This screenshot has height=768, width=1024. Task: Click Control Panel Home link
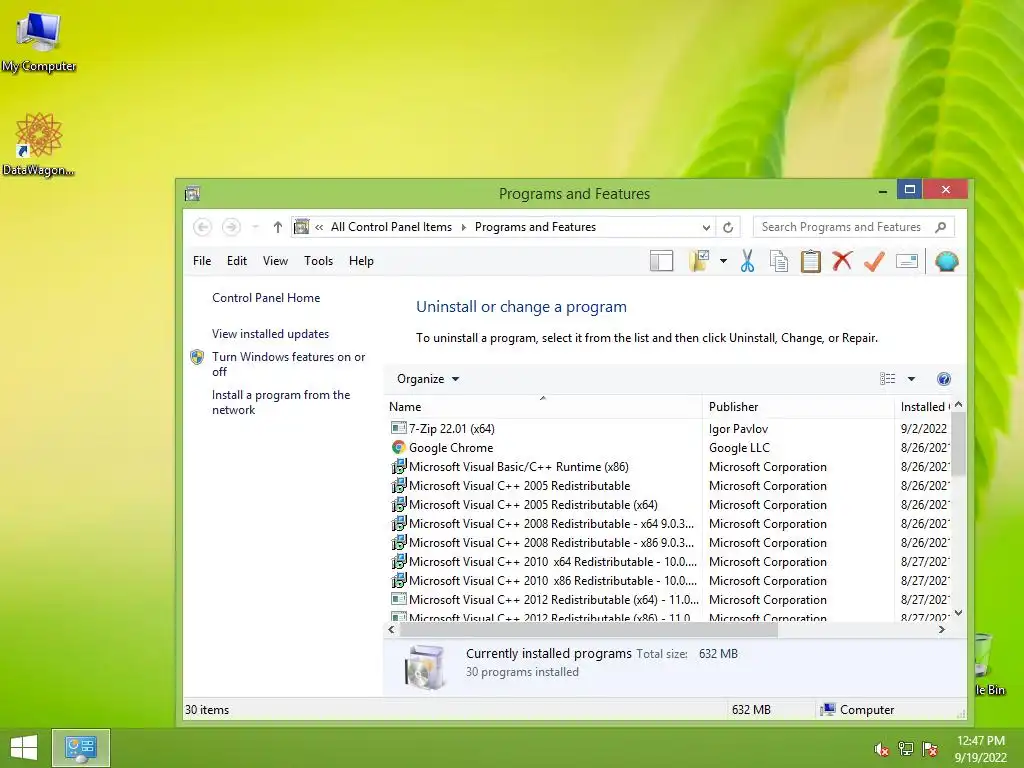[x=266, y=298]
